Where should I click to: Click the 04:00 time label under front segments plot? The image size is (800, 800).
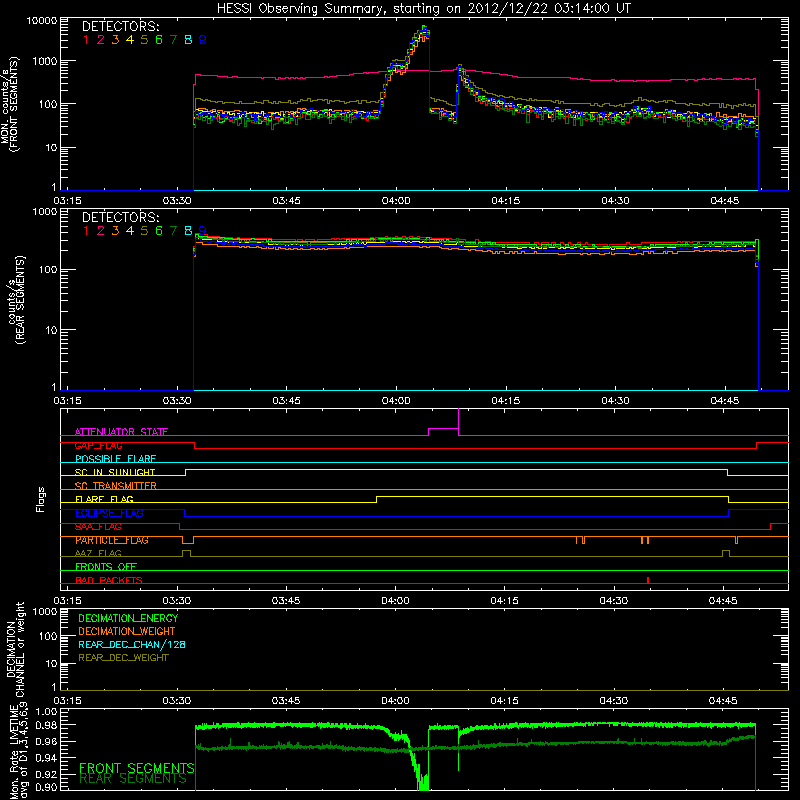coord(395,201)
